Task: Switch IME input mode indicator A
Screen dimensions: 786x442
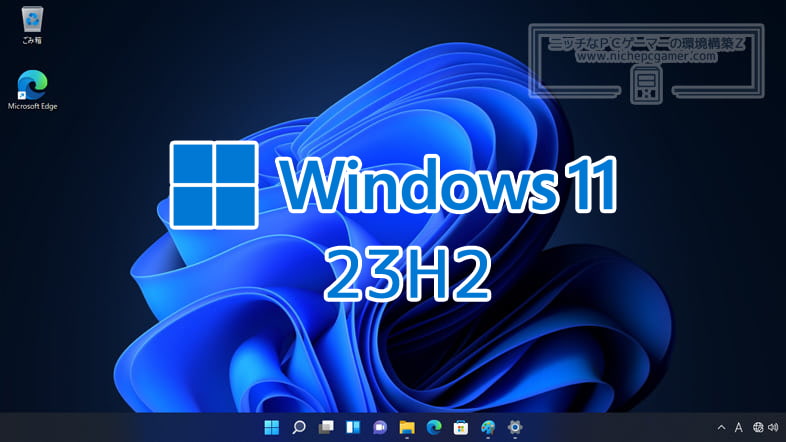Action: [x=738, y=427]
